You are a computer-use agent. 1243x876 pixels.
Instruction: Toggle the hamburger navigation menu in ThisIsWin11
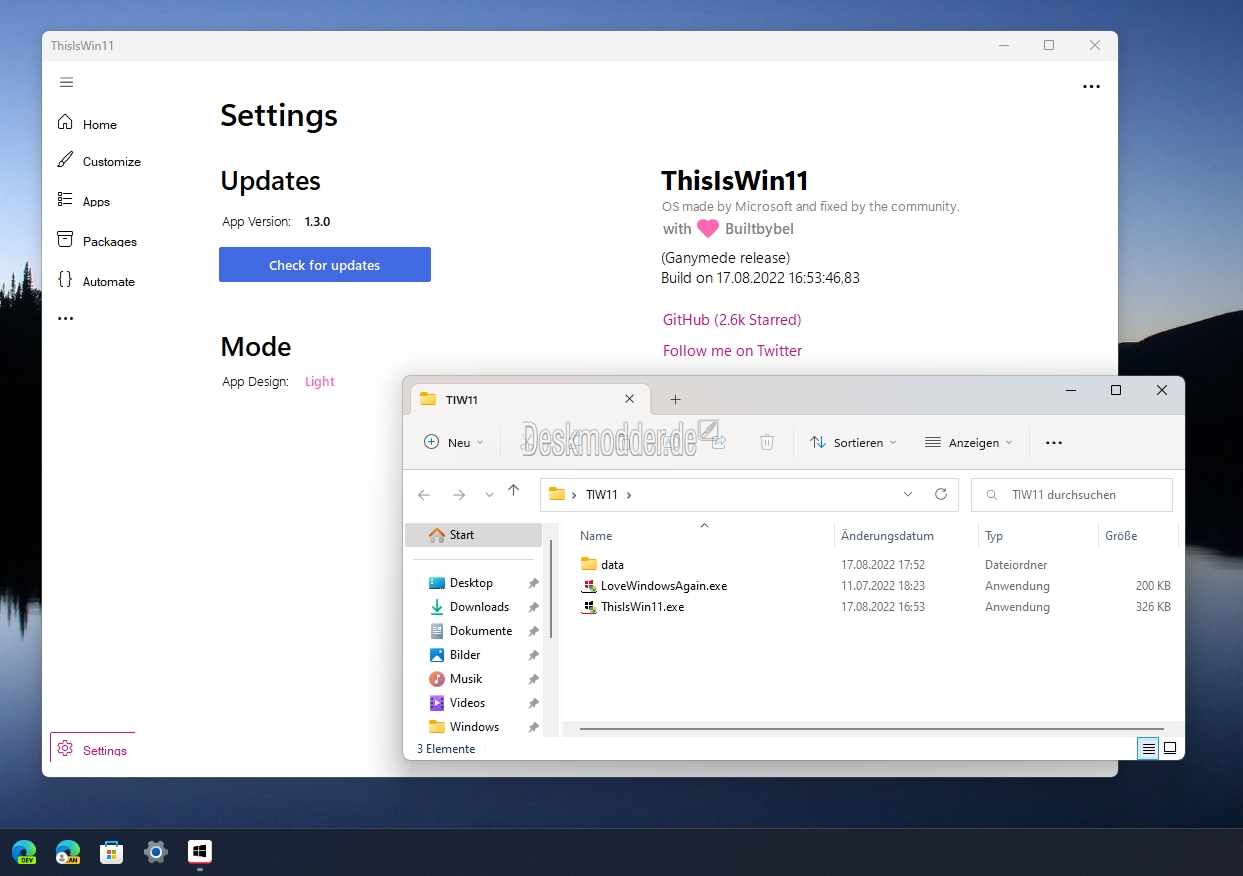click(67, 82)
